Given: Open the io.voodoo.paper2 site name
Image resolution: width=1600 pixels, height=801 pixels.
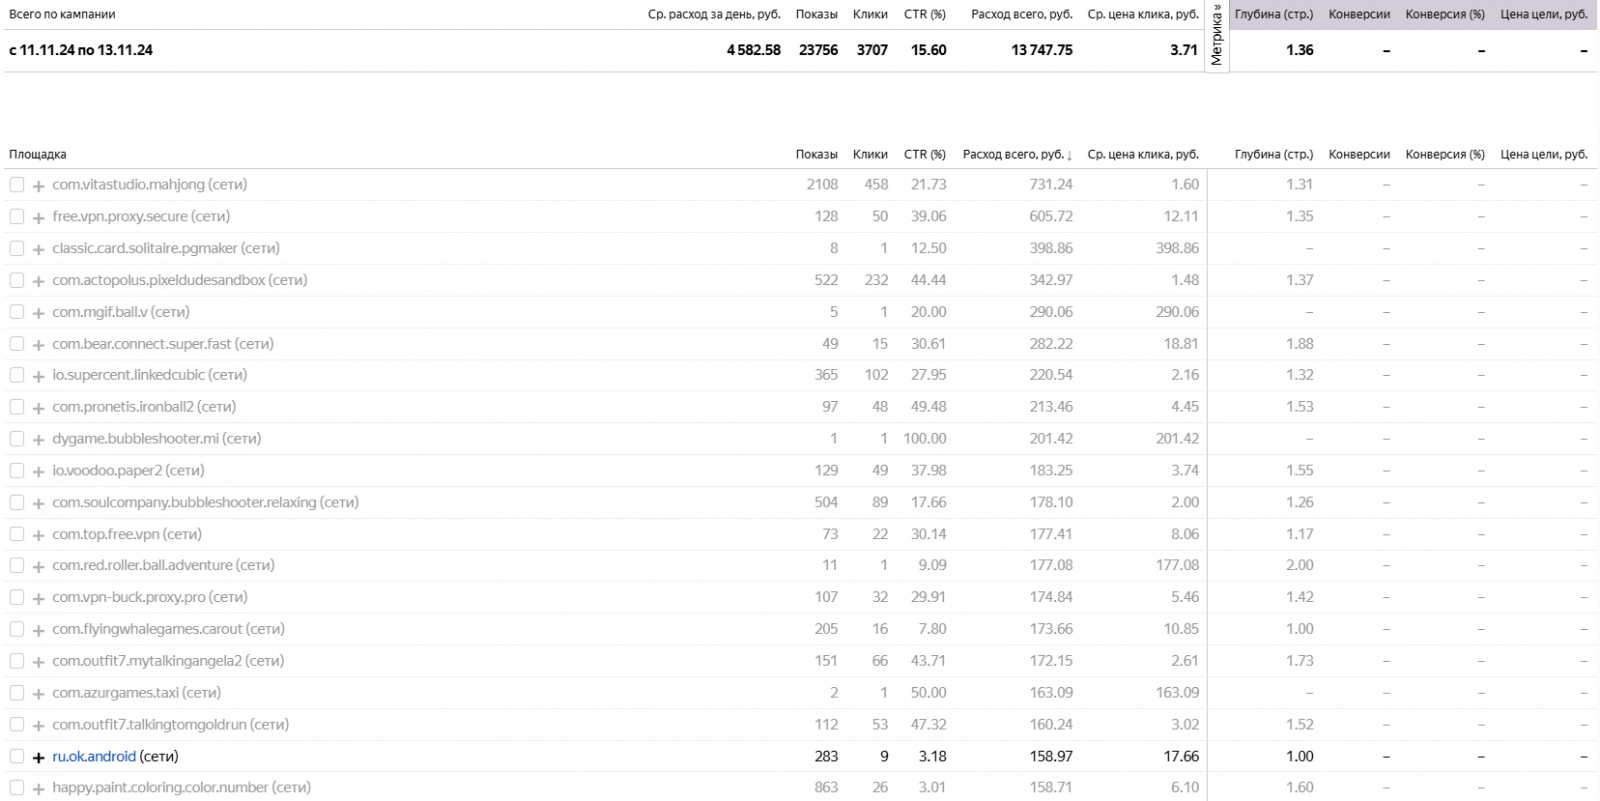Looking at the screenshot, I should click(107, 470).
